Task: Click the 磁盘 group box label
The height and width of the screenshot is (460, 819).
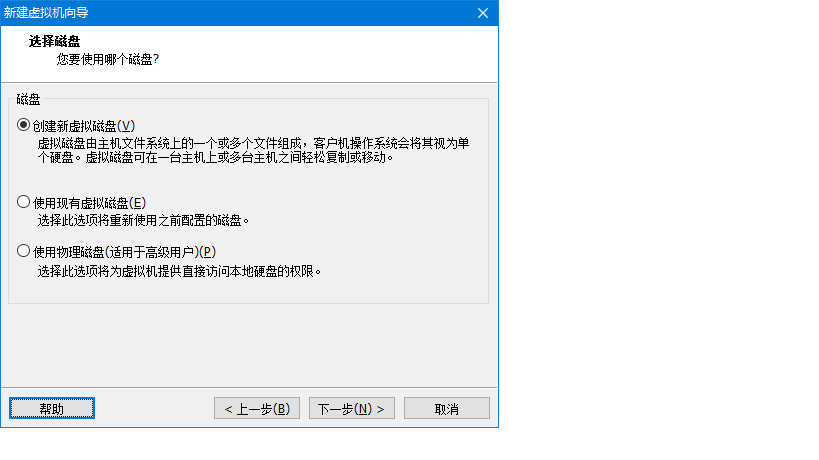Action: coord(28,99)
